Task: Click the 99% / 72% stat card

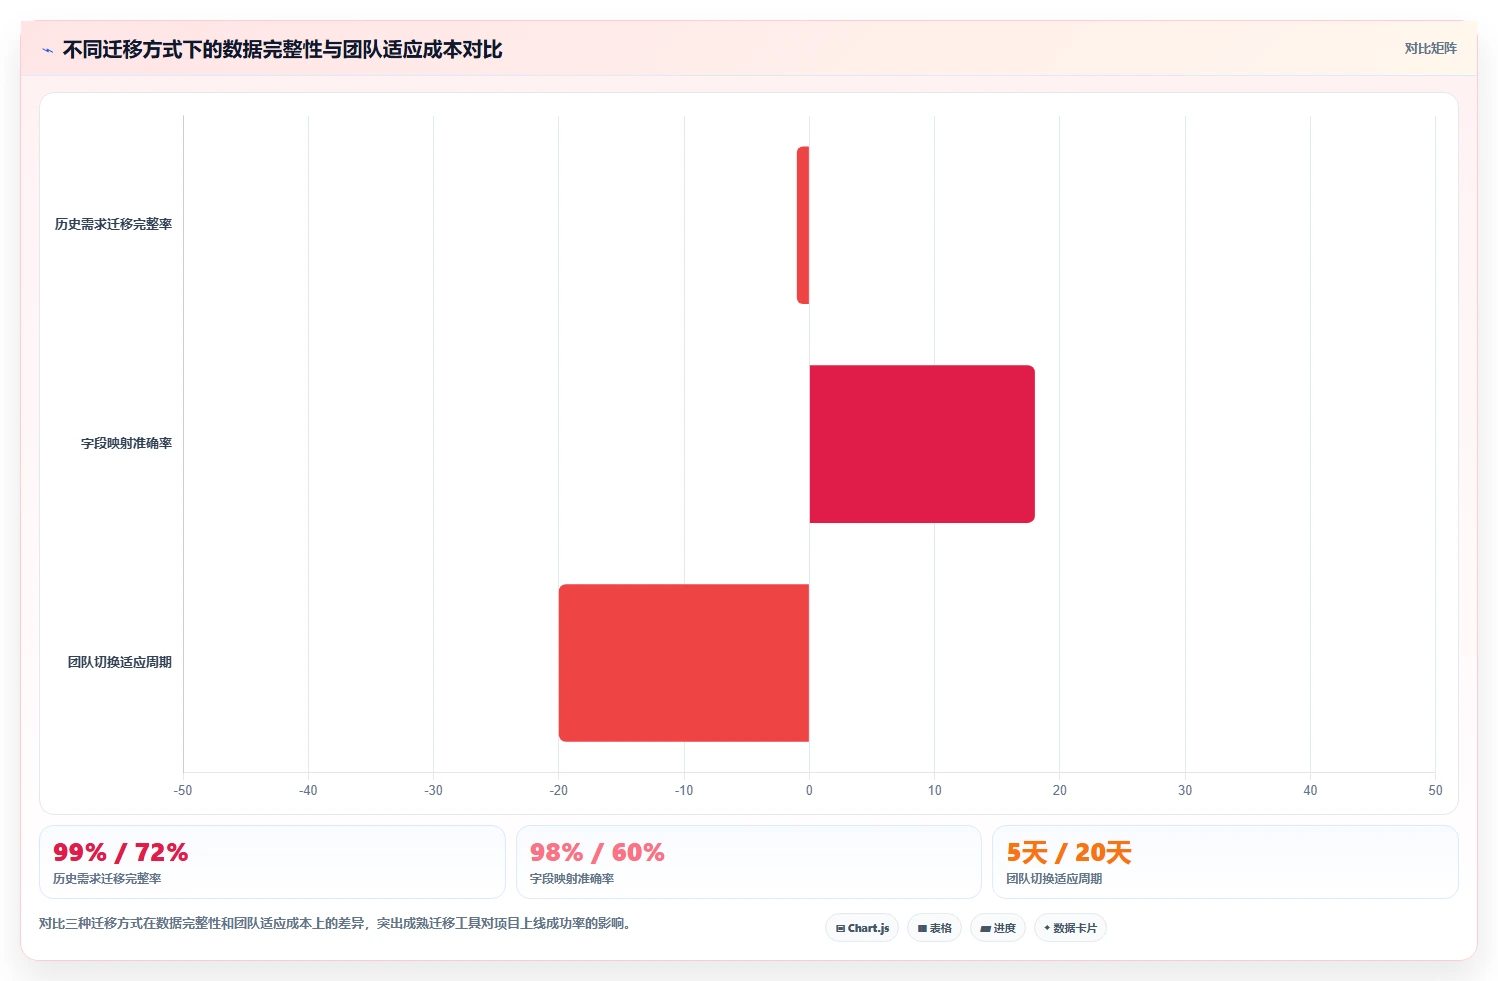Action: tap(272, 862)
